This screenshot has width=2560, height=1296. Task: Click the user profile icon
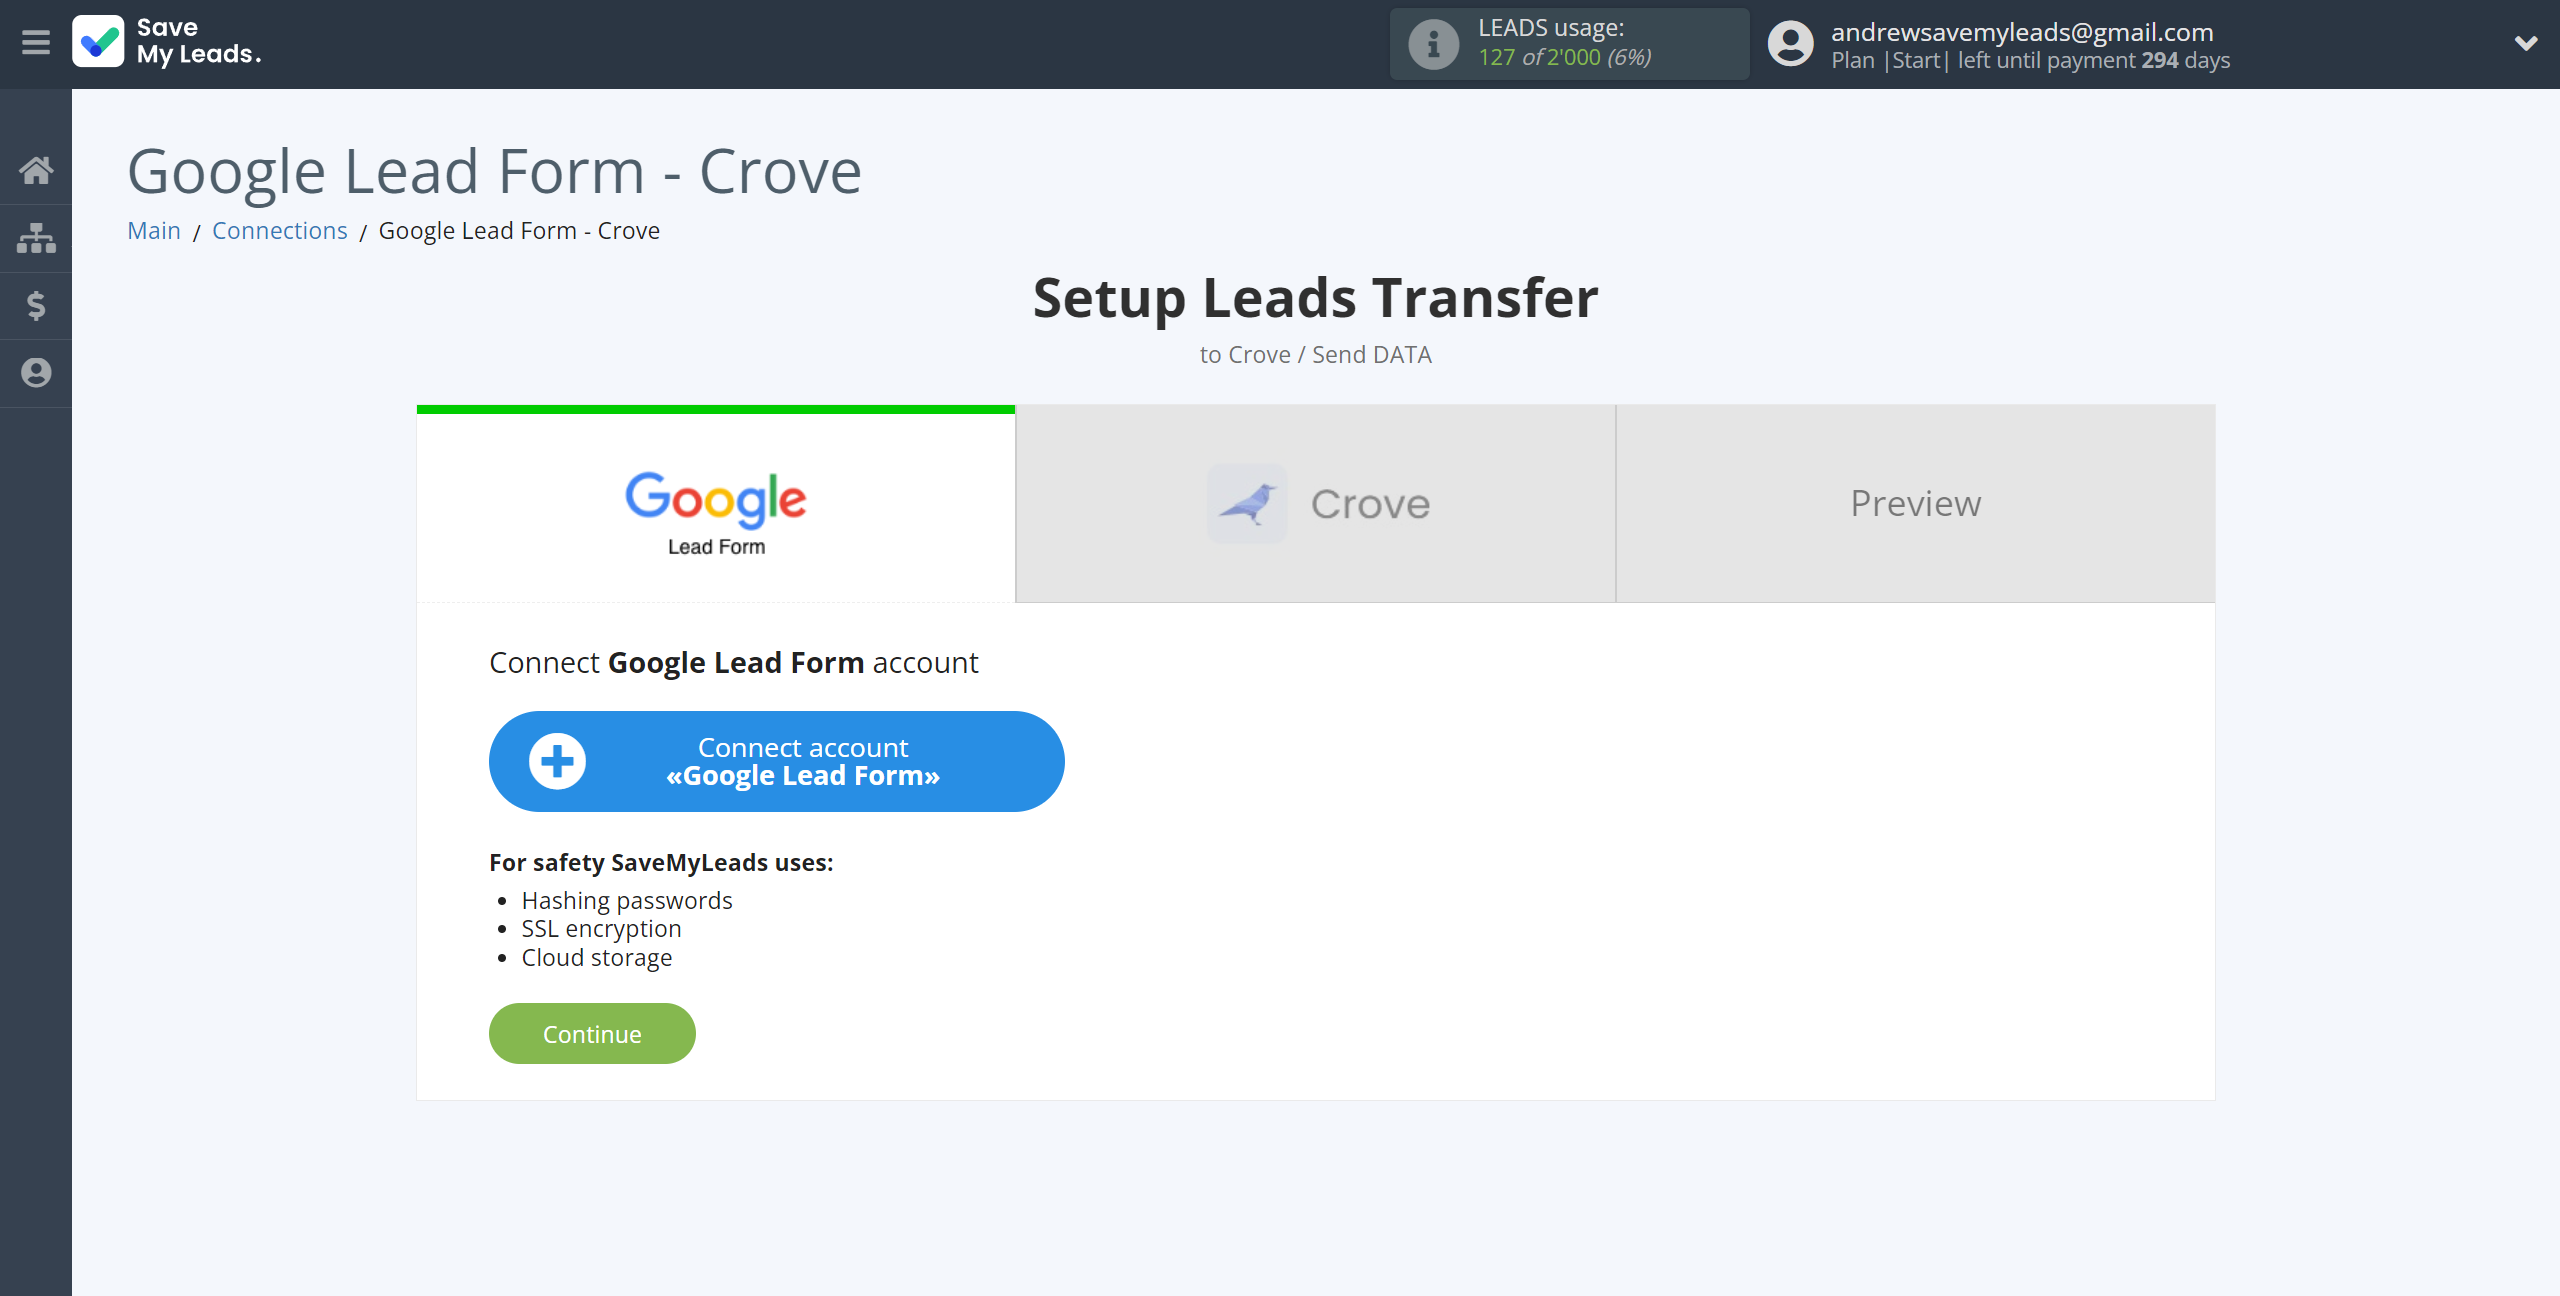click(1792, 43)
